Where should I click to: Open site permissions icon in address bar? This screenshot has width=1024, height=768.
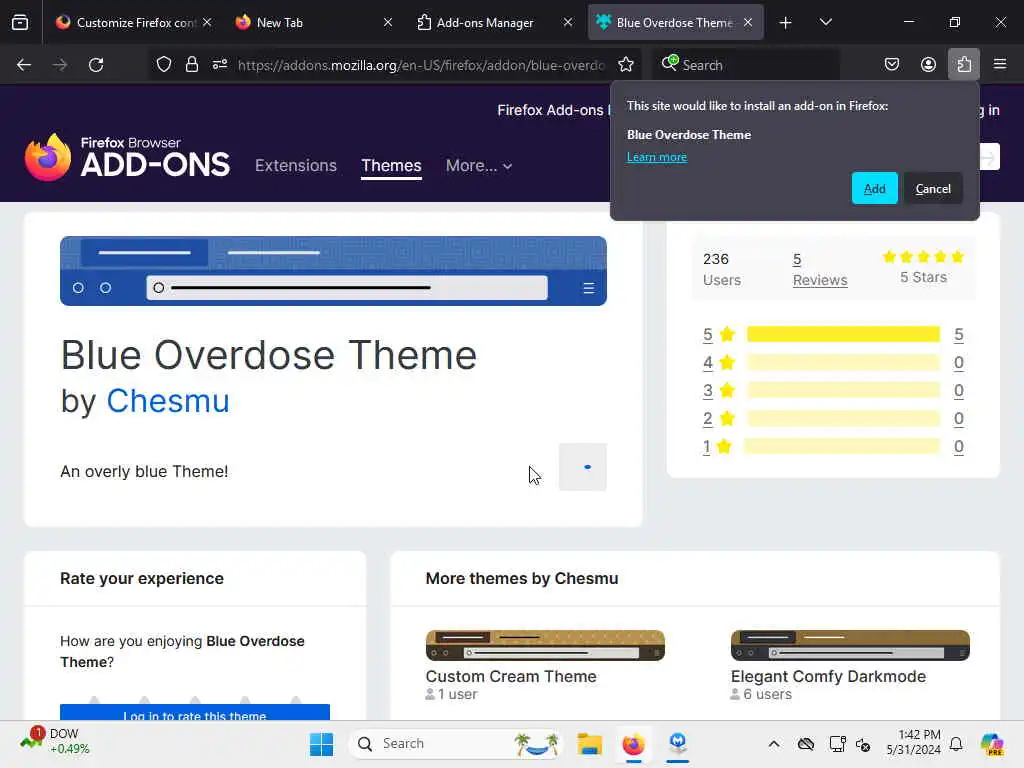tap(219, 64)
